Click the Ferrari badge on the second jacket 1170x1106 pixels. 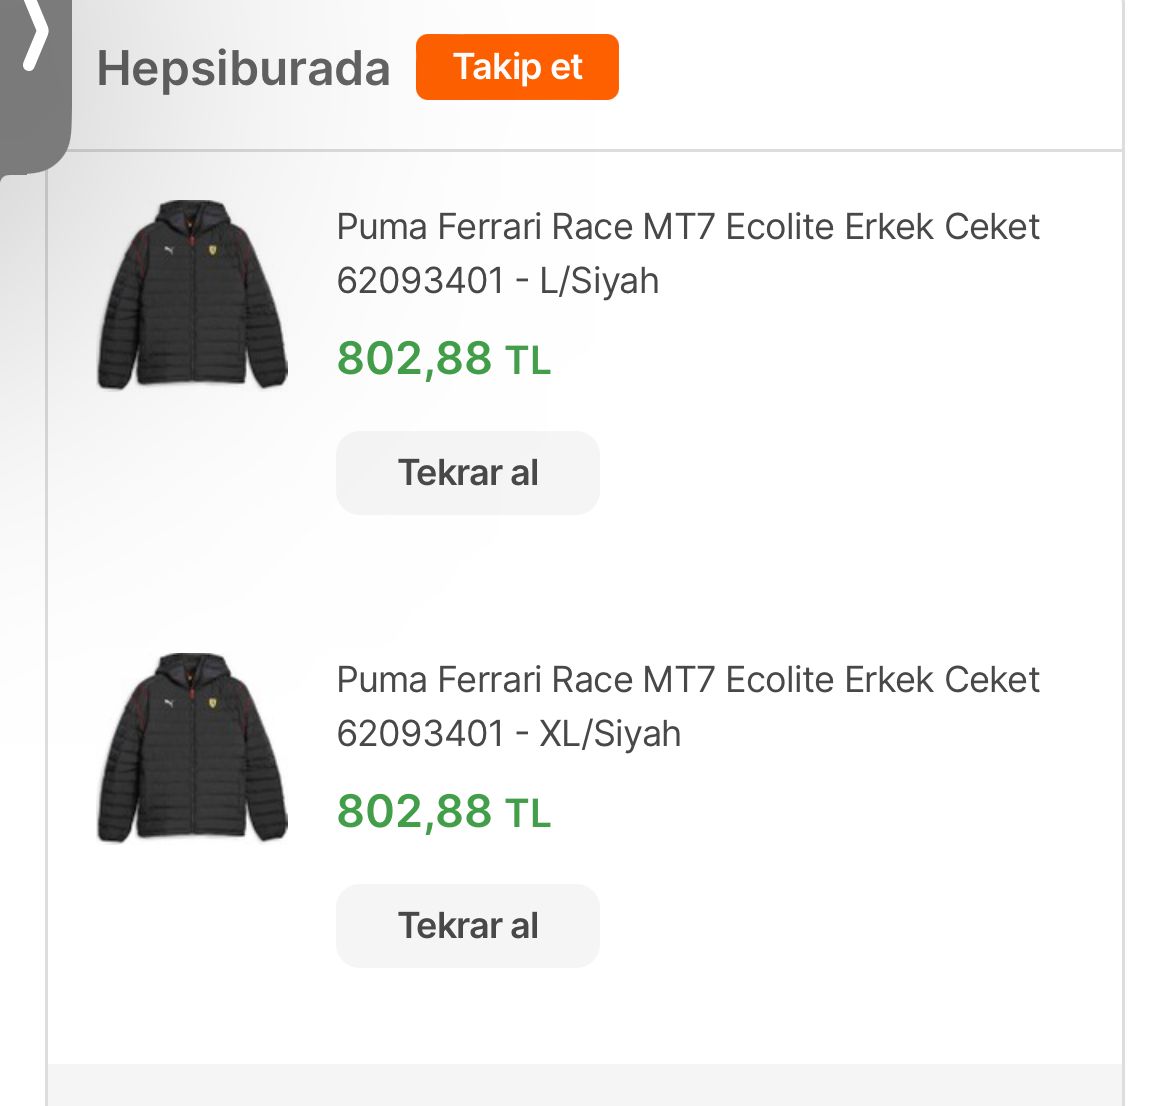click(213, 703)
